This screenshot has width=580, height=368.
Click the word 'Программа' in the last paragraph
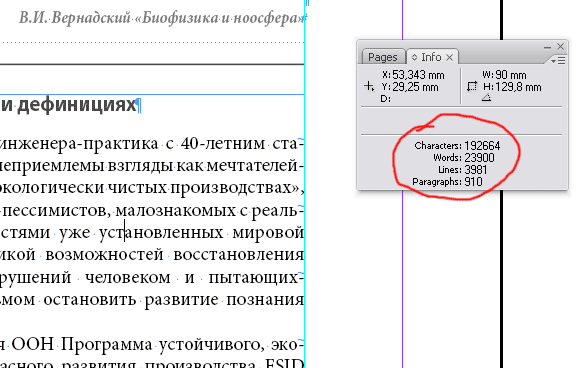point(107,345)
